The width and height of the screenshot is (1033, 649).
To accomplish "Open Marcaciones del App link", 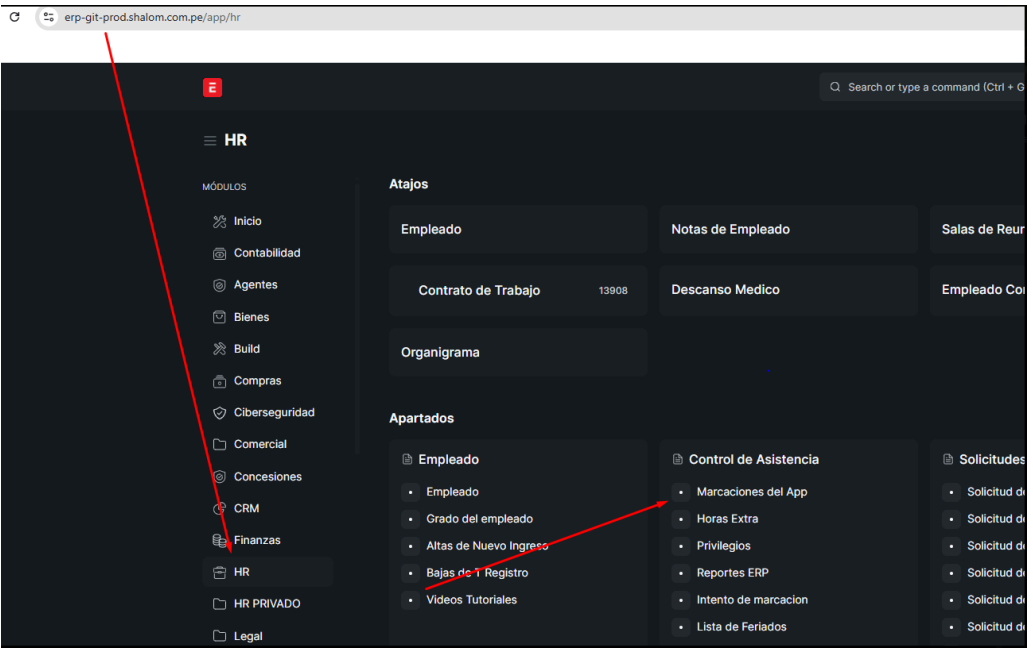I will pos(751,492).
